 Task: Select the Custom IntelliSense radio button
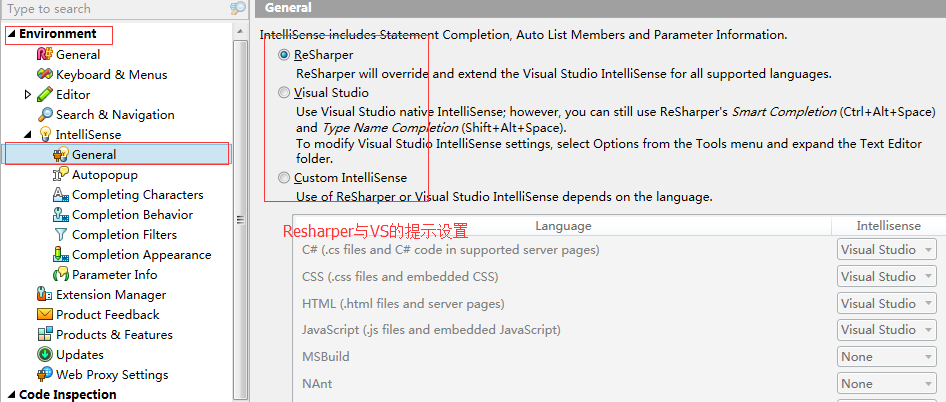pos(284,177)
